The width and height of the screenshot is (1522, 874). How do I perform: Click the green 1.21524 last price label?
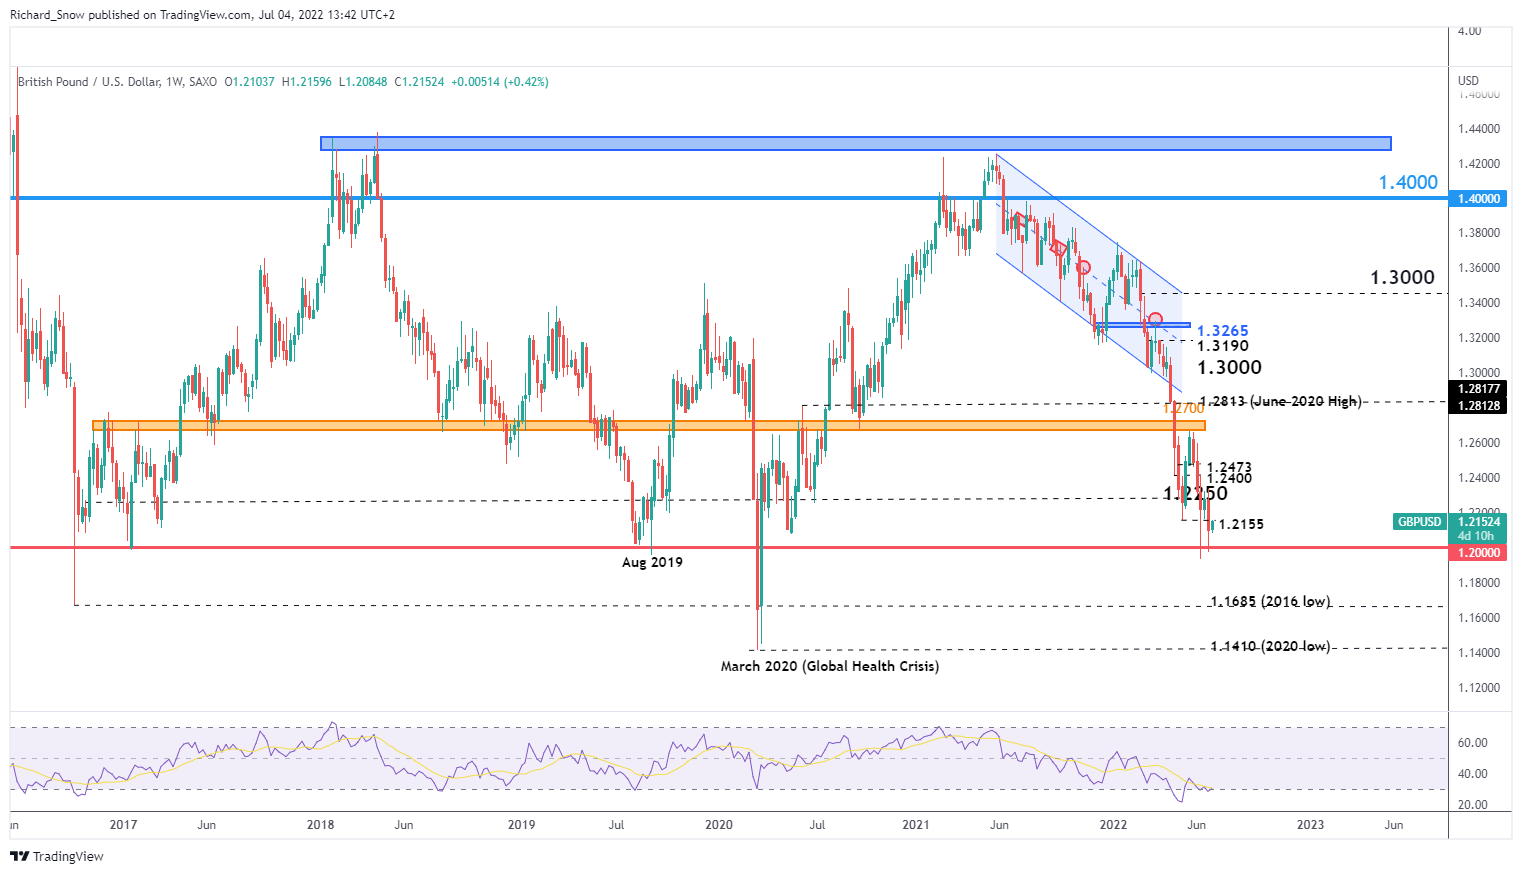pos(1477,522)
